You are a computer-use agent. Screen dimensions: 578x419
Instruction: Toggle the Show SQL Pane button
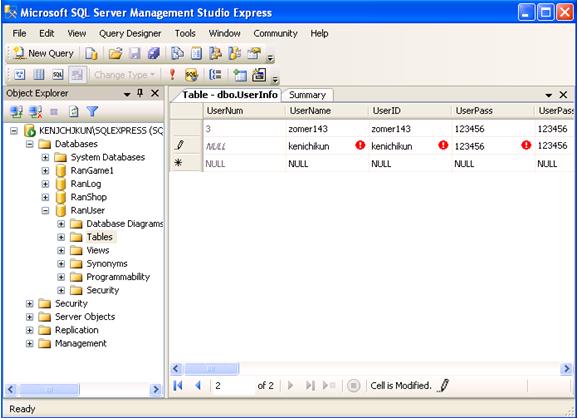(x=58, y=75)
